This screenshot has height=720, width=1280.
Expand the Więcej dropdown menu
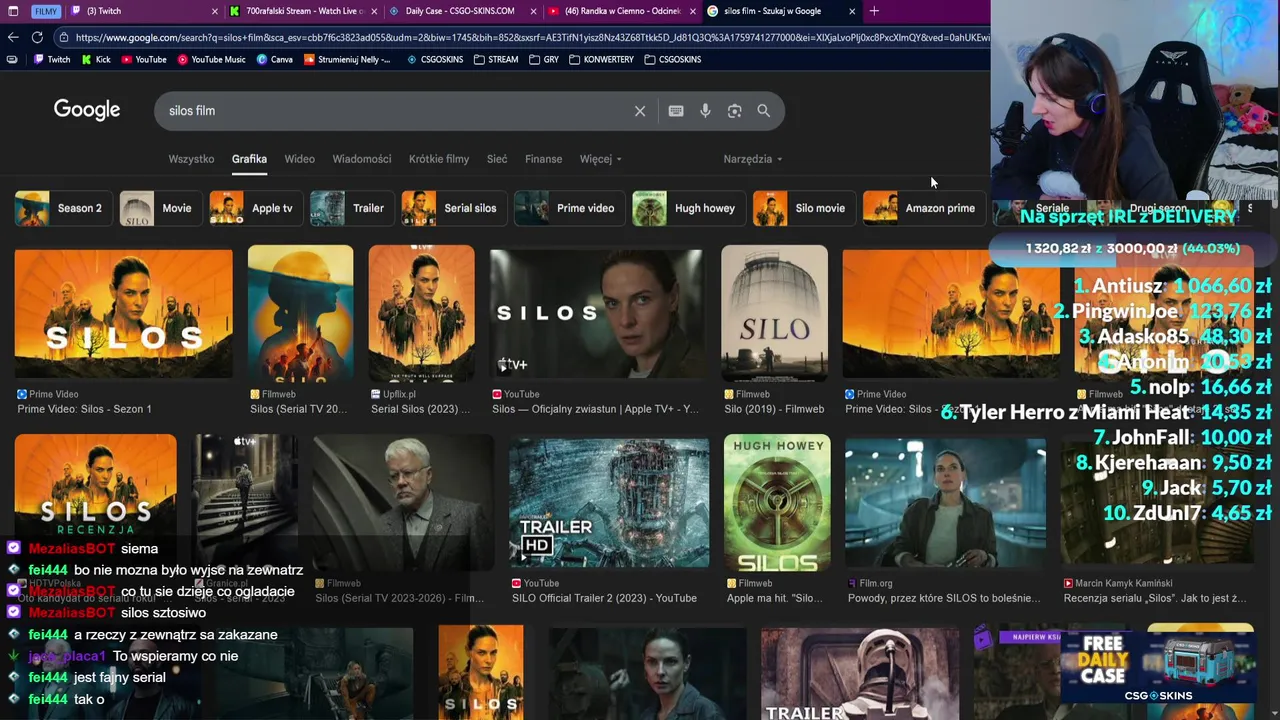coord(600,159)
